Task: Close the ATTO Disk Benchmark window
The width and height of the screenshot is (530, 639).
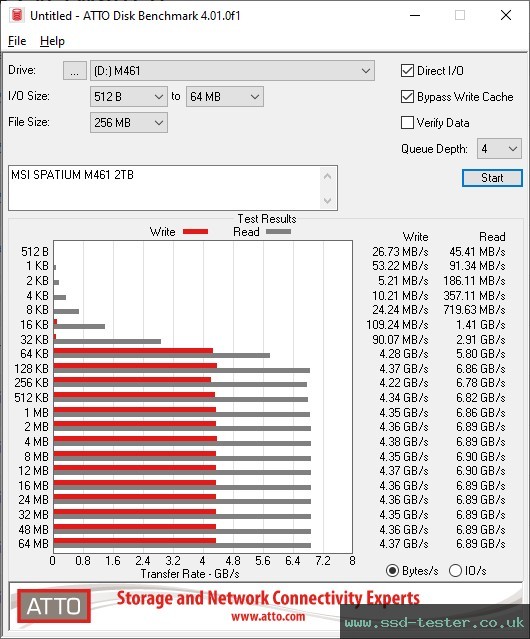Action: click(x=506, y=15)
